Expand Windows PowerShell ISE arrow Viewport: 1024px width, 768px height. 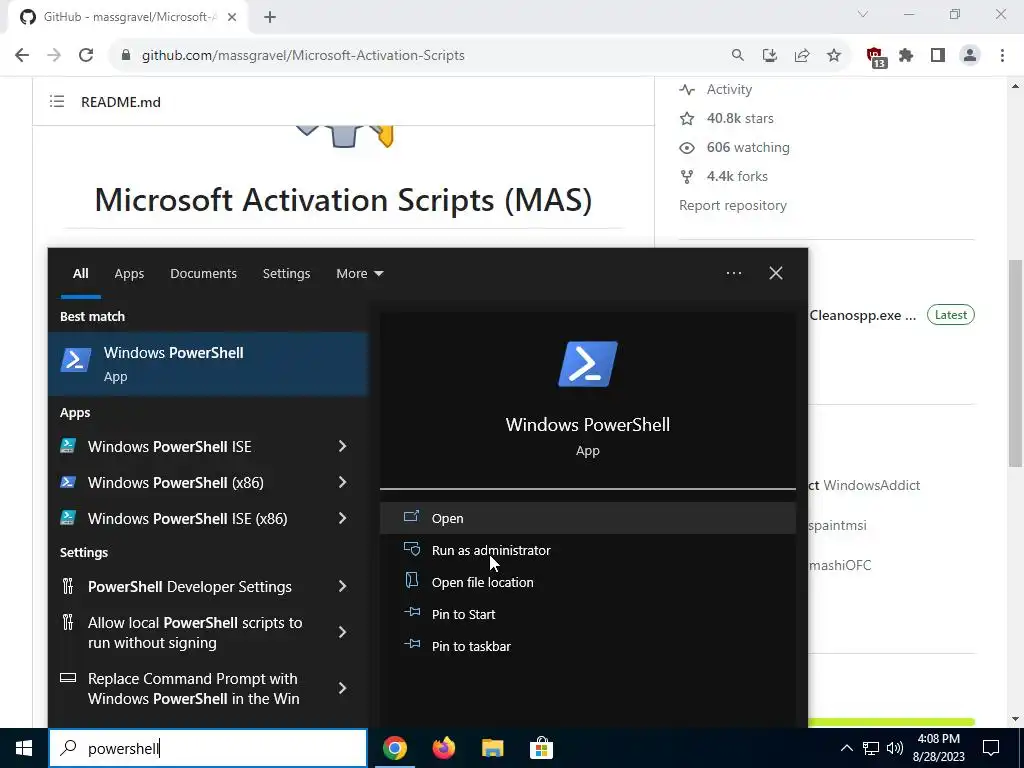click(342, 446)
